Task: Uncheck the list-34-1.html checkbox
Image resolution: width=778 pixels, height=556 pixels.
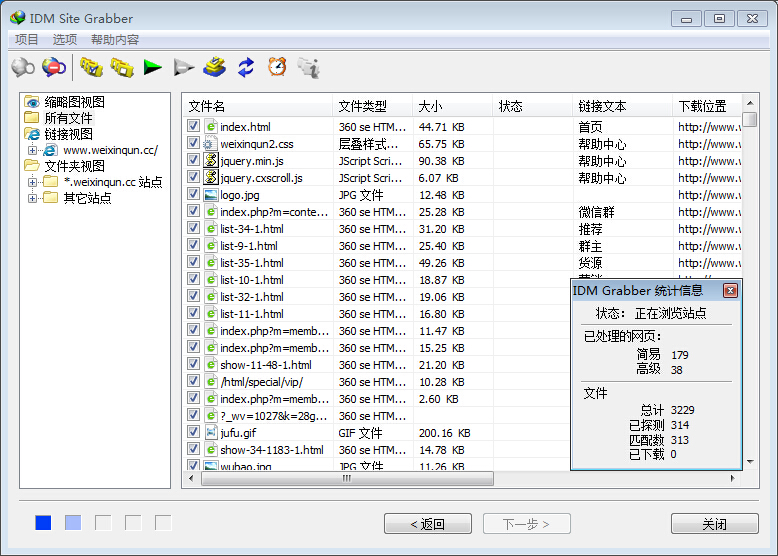Action: pyautogui.click(x=194, y=228)
